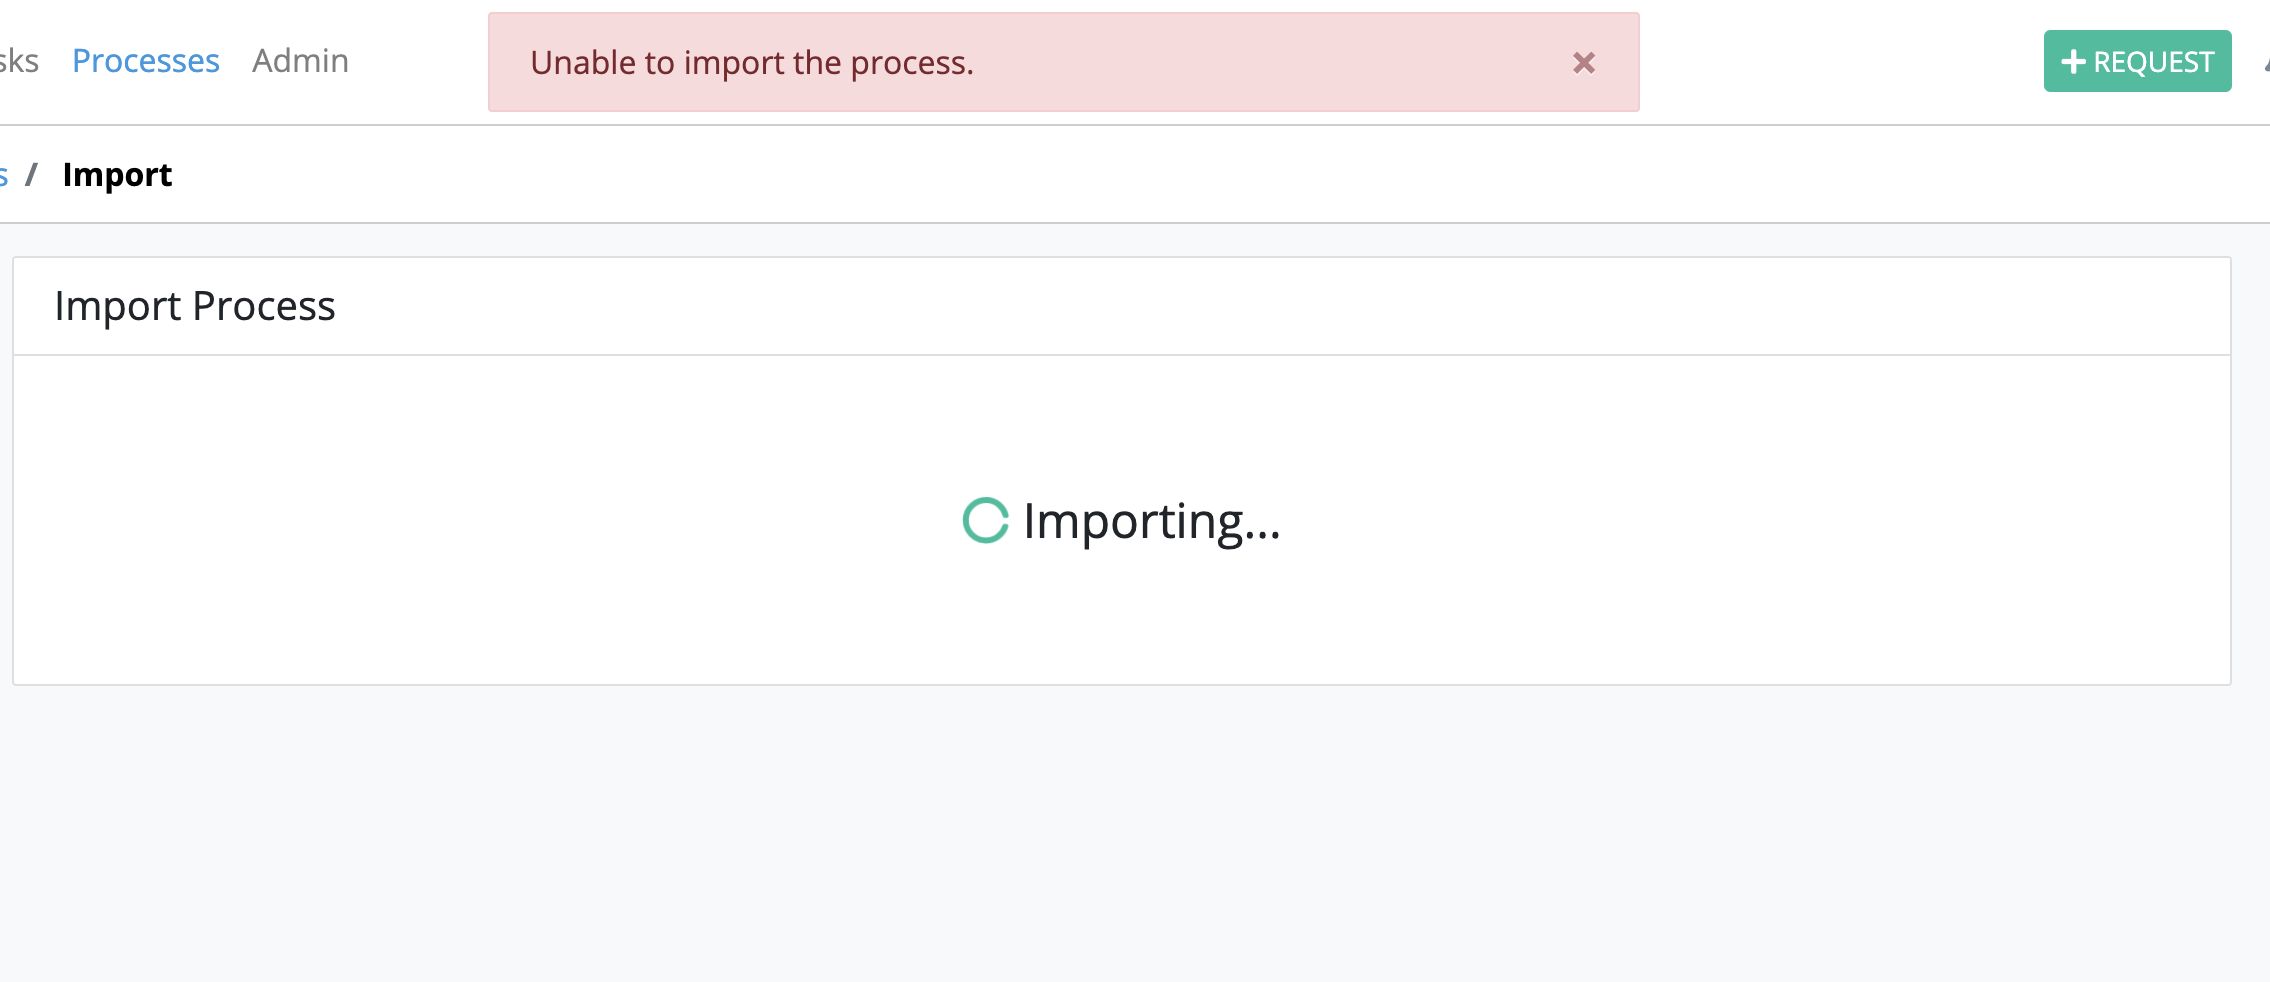Viewport: 2270px width, 982px height.
Task: Select the Import breadcrumb entry
Action: (117, 174)
